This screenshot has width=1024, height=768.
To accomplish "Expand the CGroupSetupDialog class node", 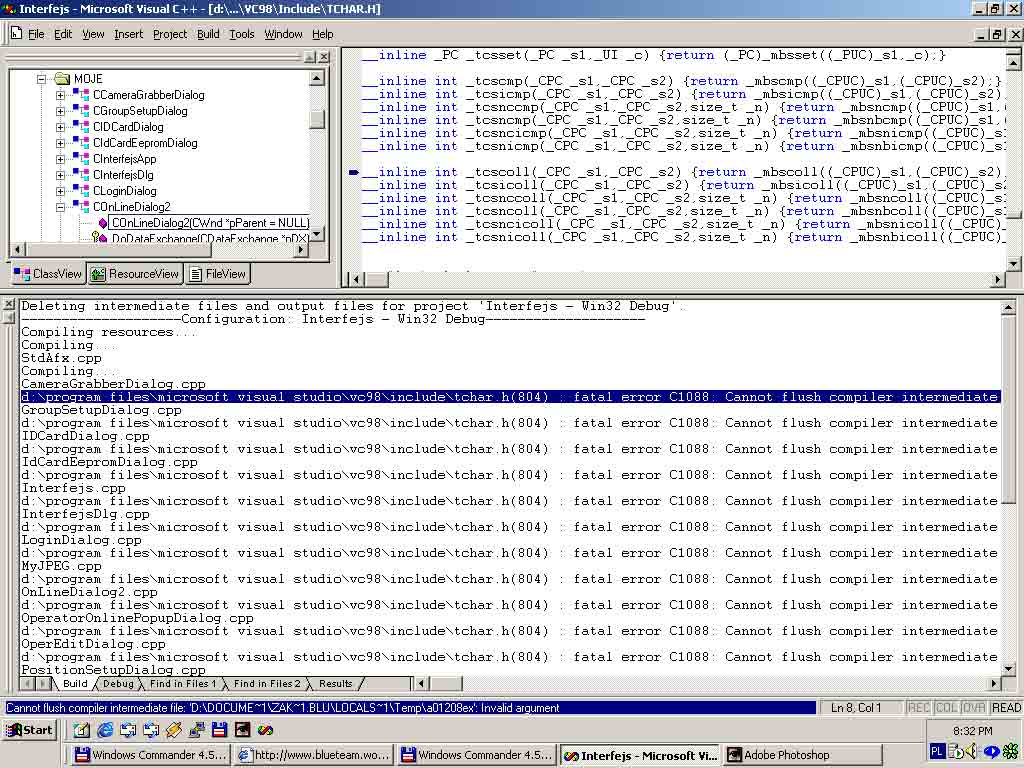I will tap(60, 111).
